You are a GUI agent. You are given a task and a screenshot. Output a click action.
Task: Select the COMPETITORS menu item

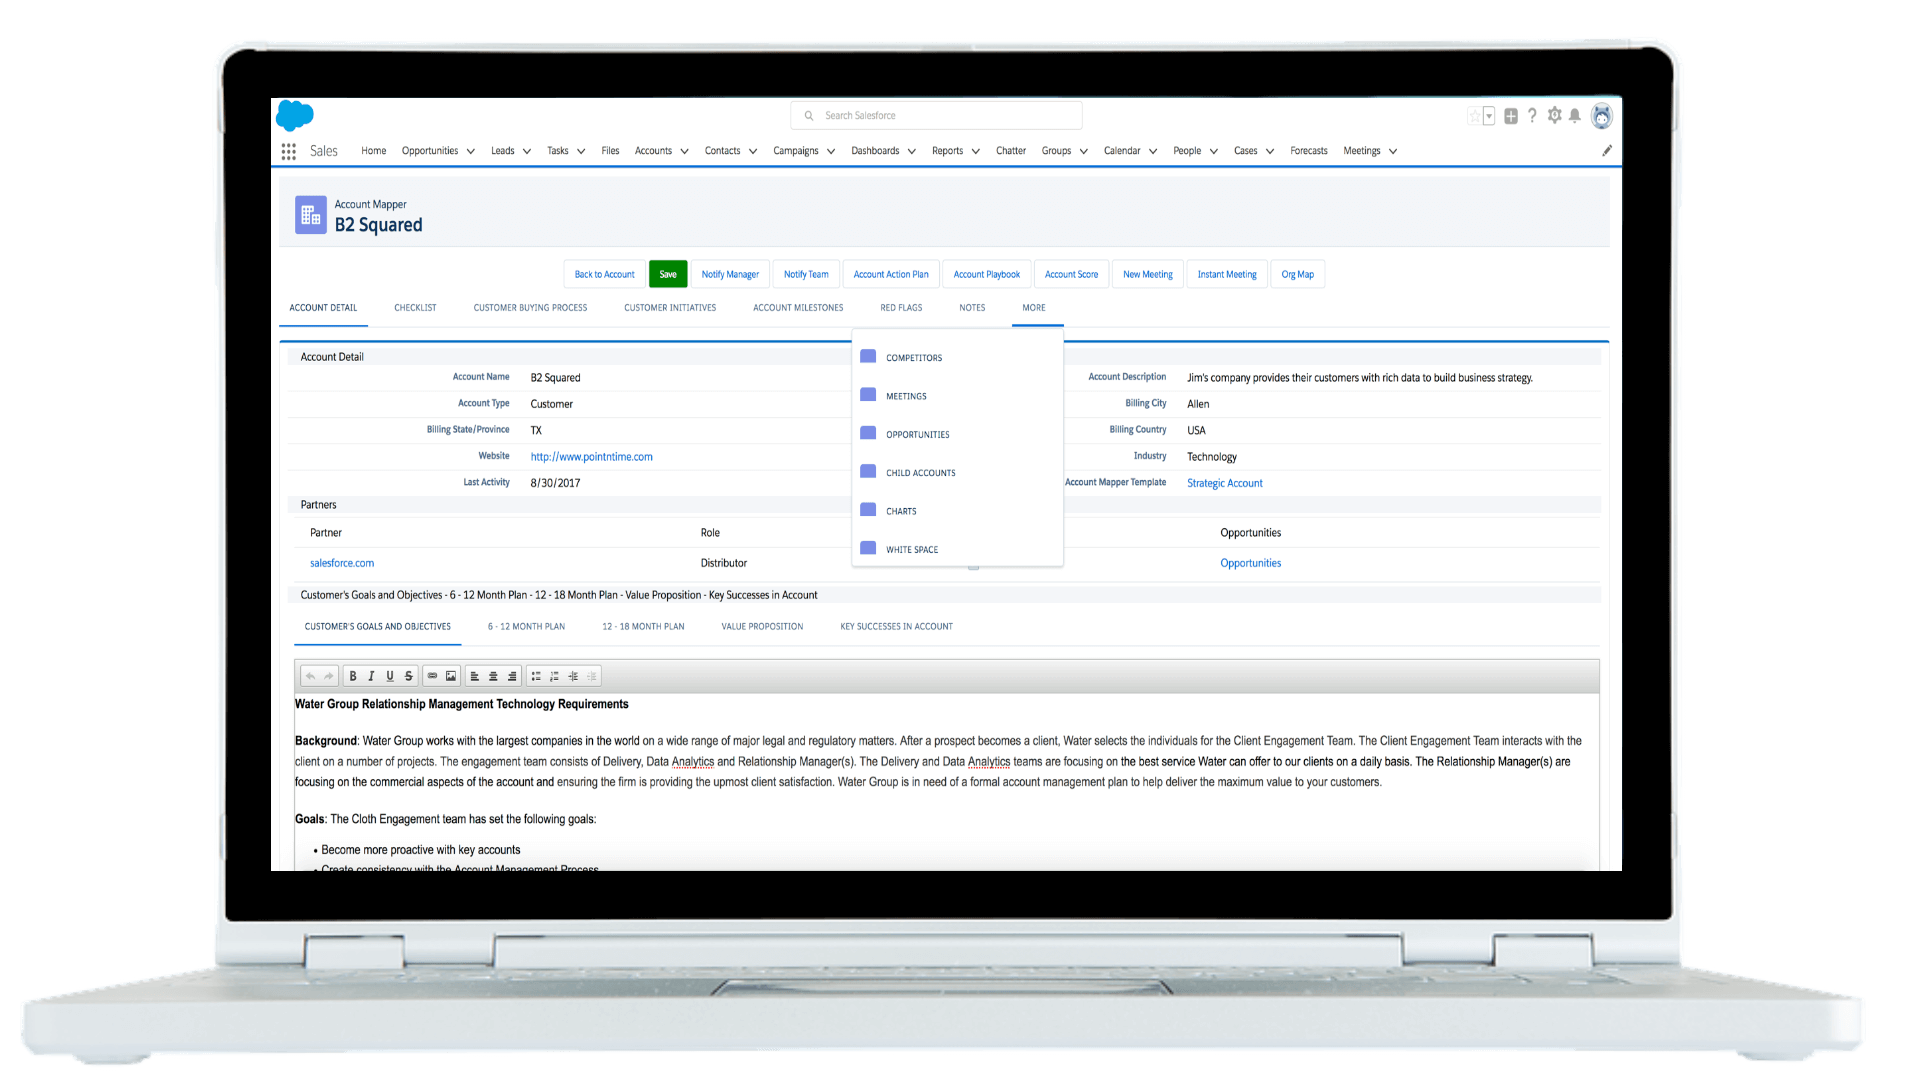click(914, 357)
